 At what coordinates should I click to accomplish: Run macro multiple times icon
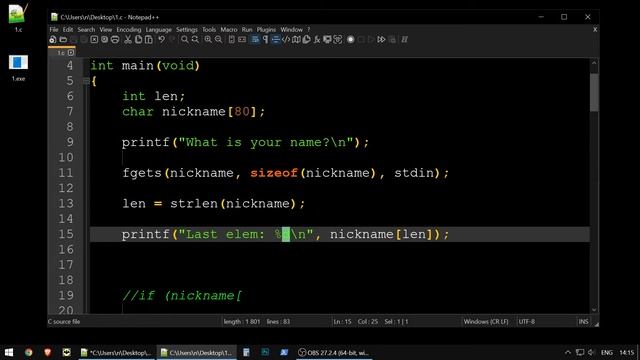(381, 40)
